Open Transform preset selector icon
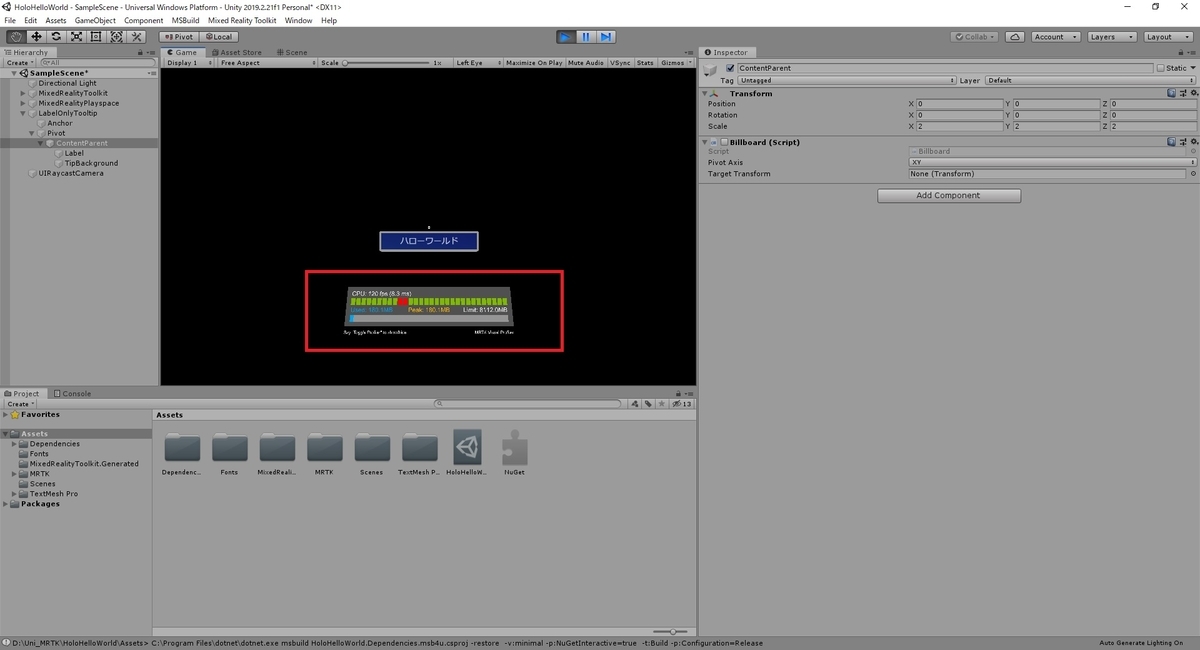1200x650 pixels. [1182, 93]
